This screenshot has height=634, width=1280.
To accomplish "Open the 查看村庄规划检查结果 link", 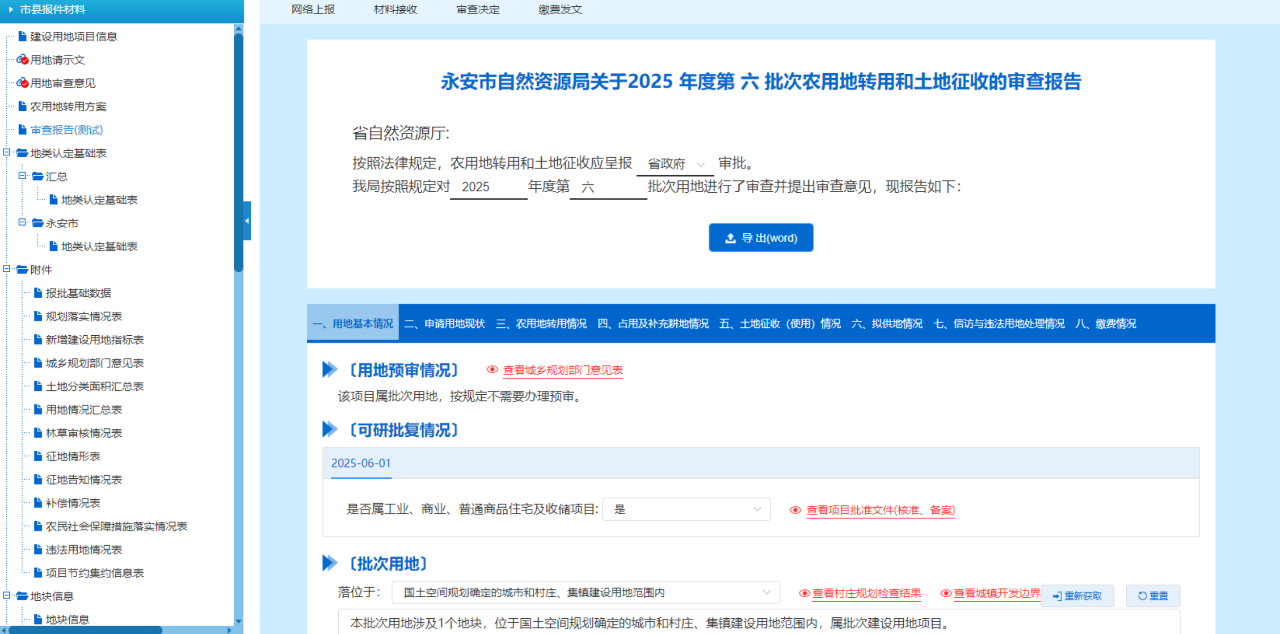I will coord(866,593).
